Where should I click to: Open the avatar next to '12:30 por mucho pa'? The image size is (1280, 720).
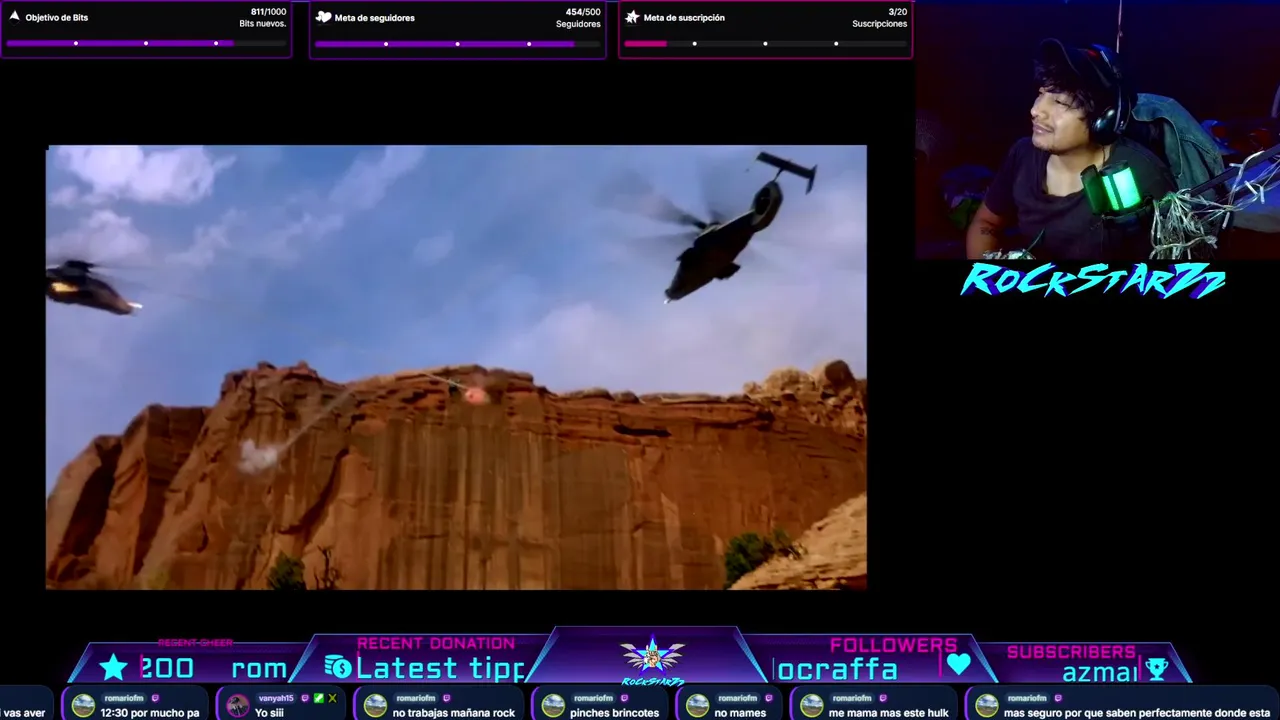pyautogui.click(x=83, y=706)
